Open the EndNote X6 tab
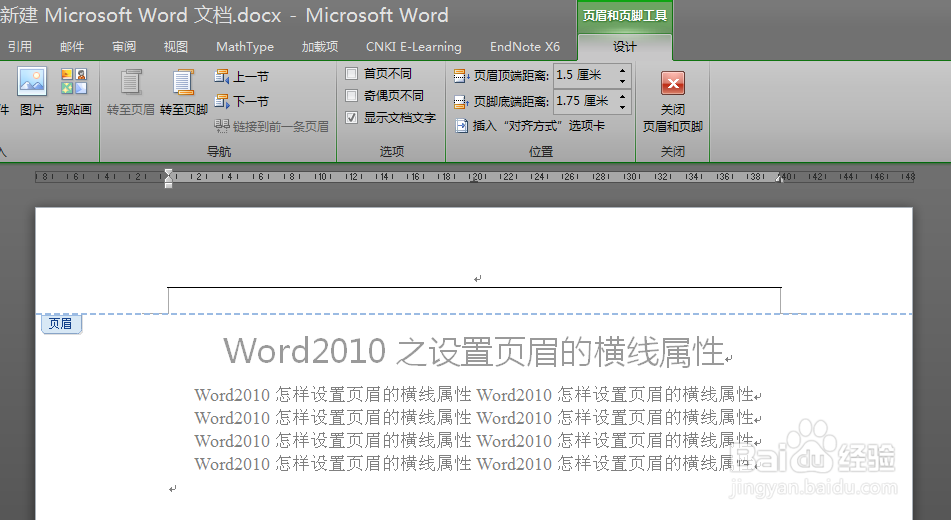Screen dimensions: 951x520 click(525, 47)
